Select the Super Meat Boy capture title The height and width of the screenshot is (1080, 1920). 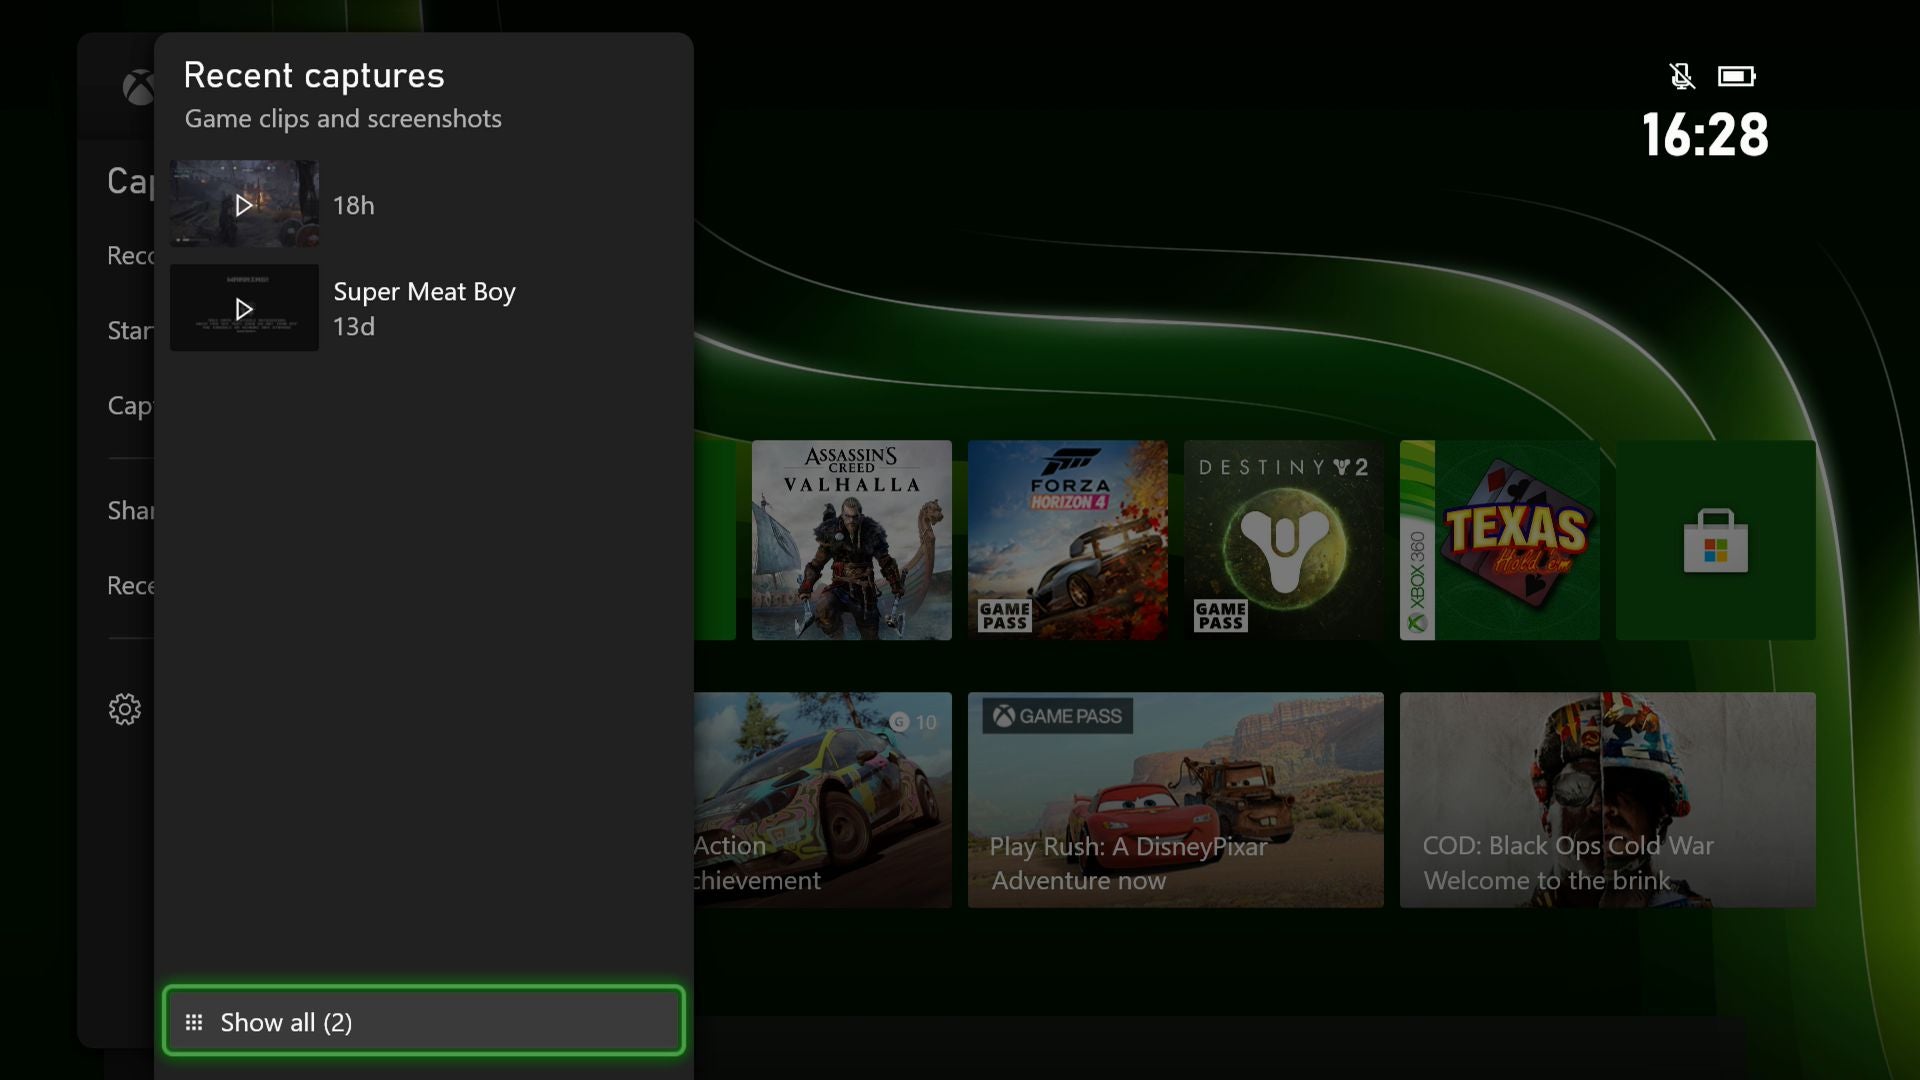pyautogui.click(x=424, y=291)
